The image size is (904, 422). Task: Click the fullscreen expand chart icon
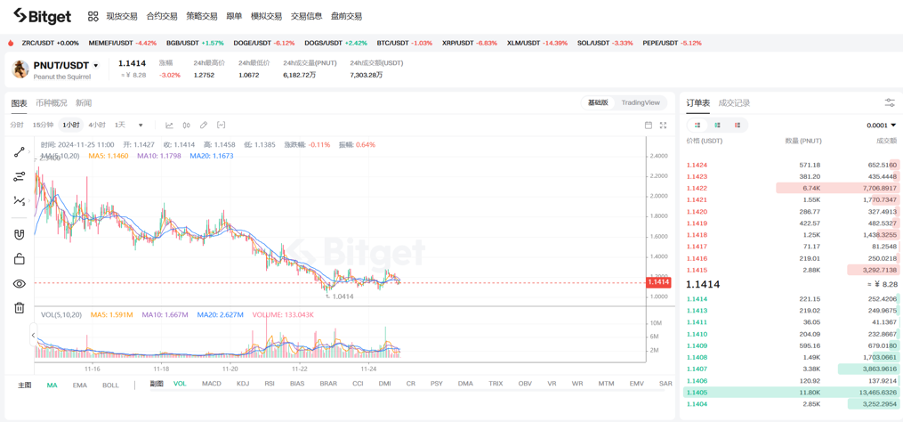663,125
